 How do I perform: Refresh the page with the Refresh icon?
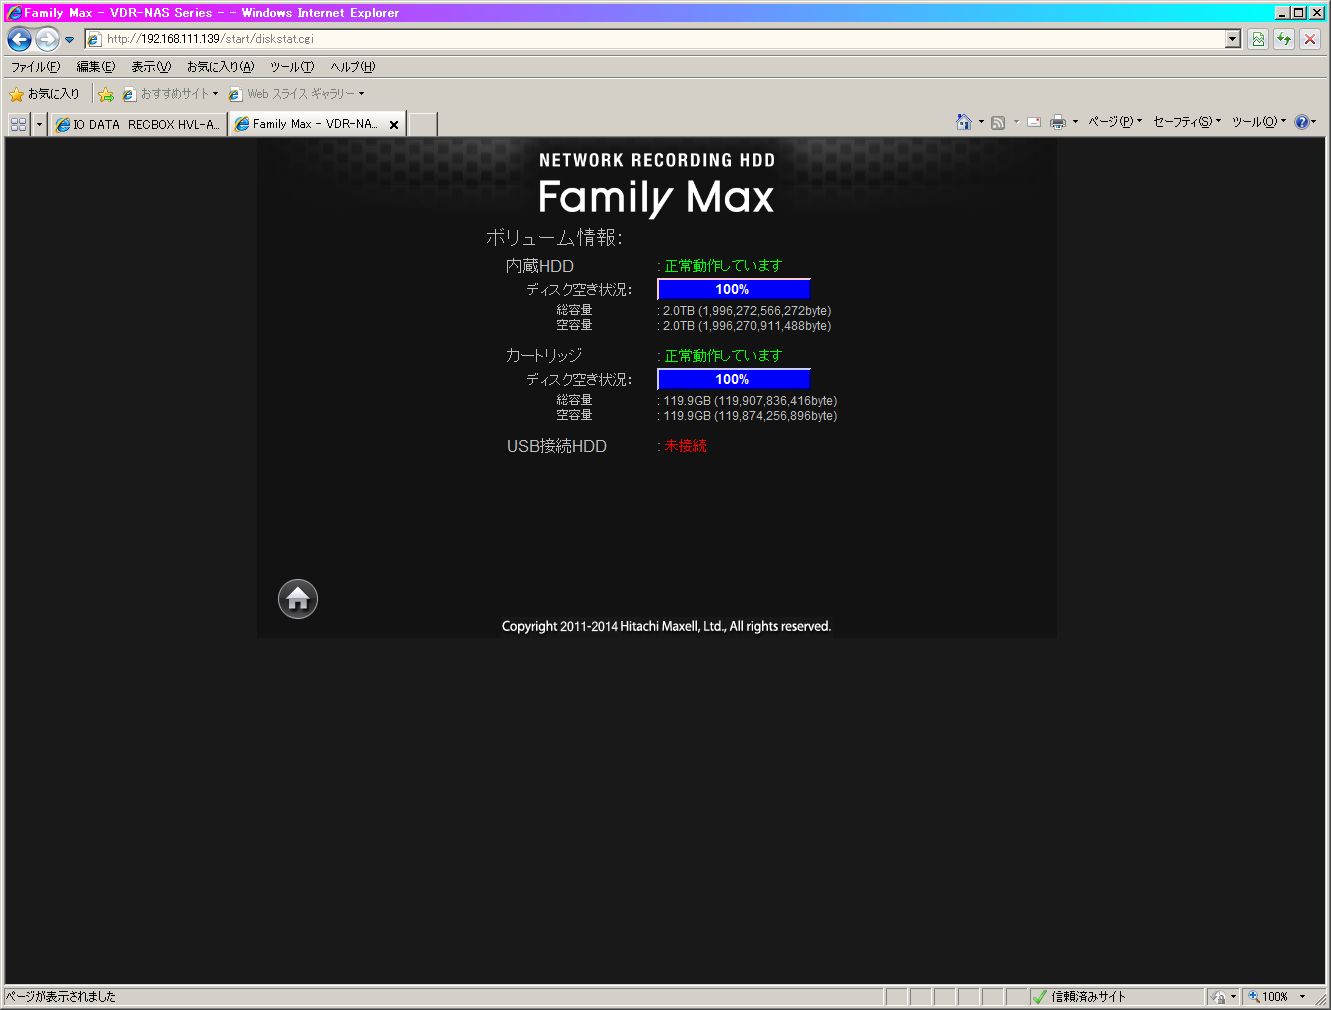pyautogui.click(x=1283, y=39)
